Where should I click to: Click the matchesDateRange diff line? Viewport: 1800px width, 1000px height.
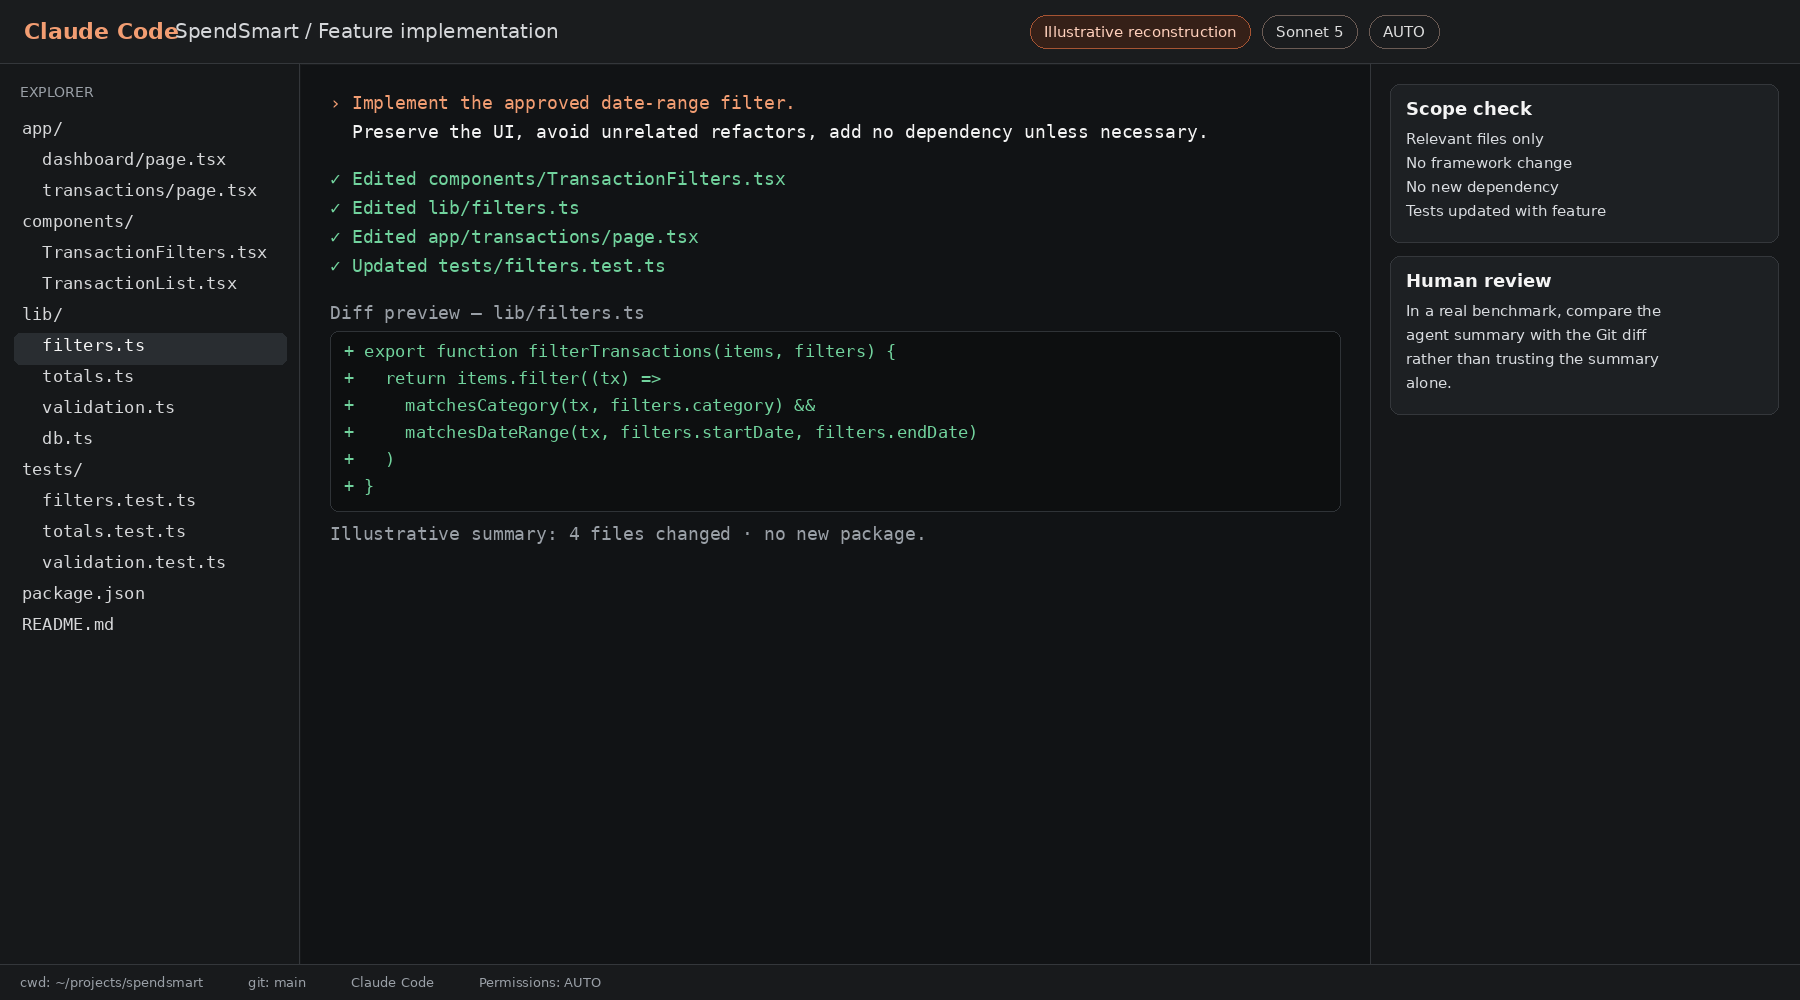point(661,433)
